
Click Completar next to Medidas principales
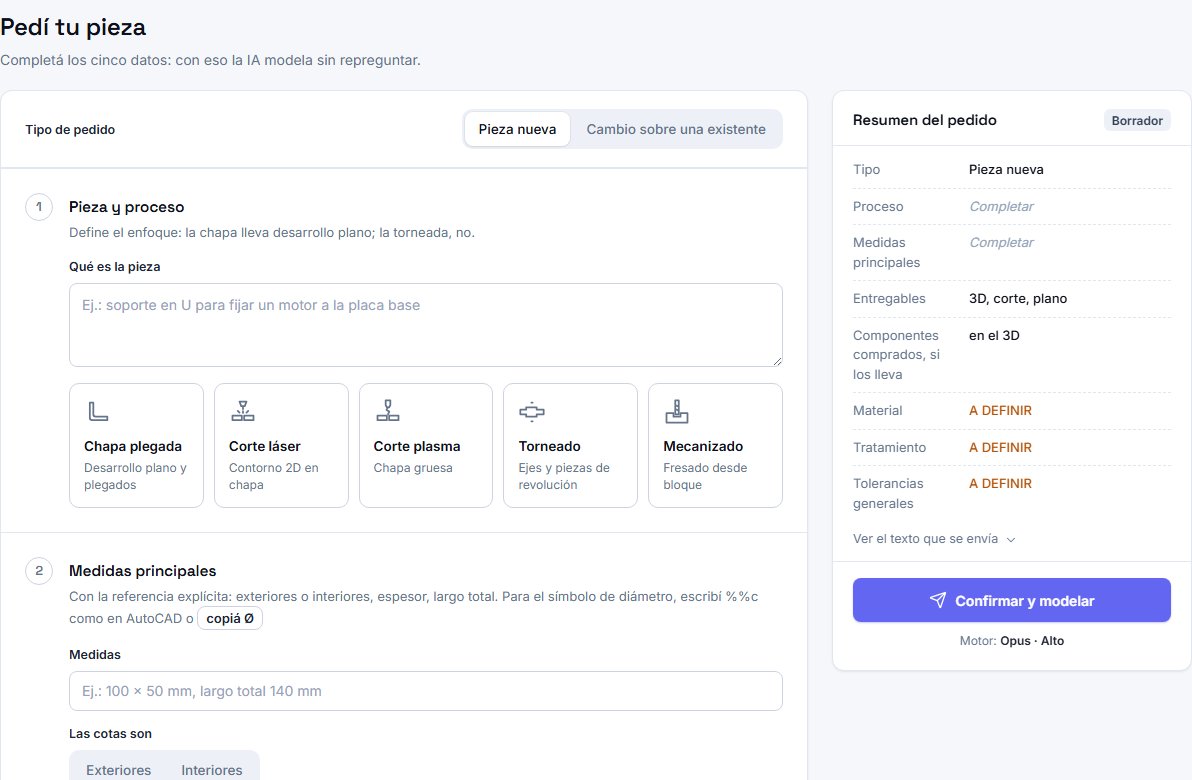(1001, 243)
